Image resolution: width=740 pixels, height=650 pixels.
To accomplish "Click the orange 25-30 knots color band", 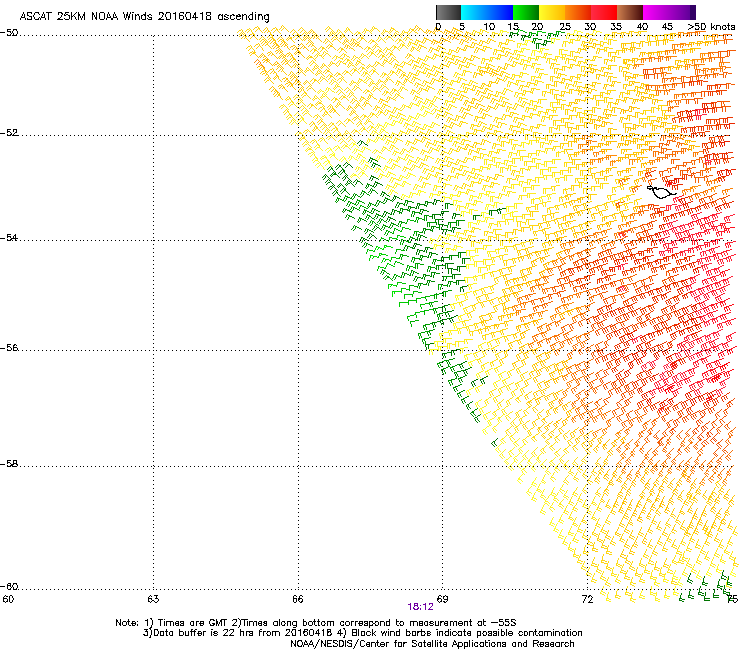I will click(578, 12).
